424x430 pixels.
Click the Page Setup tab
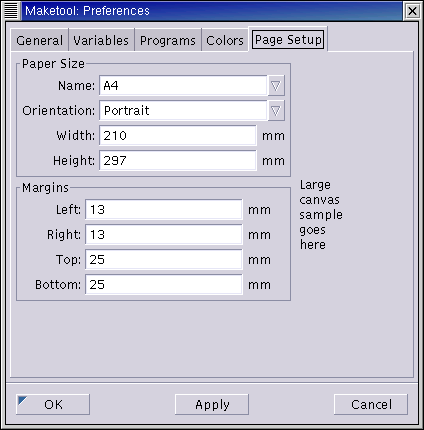pyautogui.click(x=288, y=40)
